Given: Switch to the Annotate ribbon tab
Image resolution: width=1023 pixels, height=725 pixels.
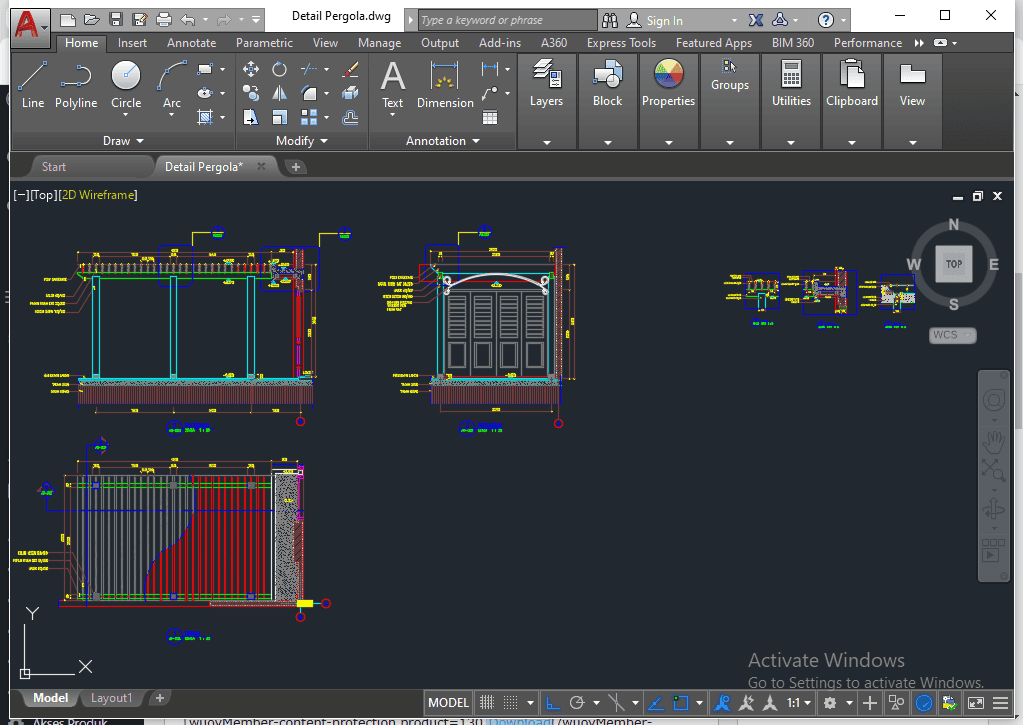Looking at the screenshot, I should pos(191,43).
